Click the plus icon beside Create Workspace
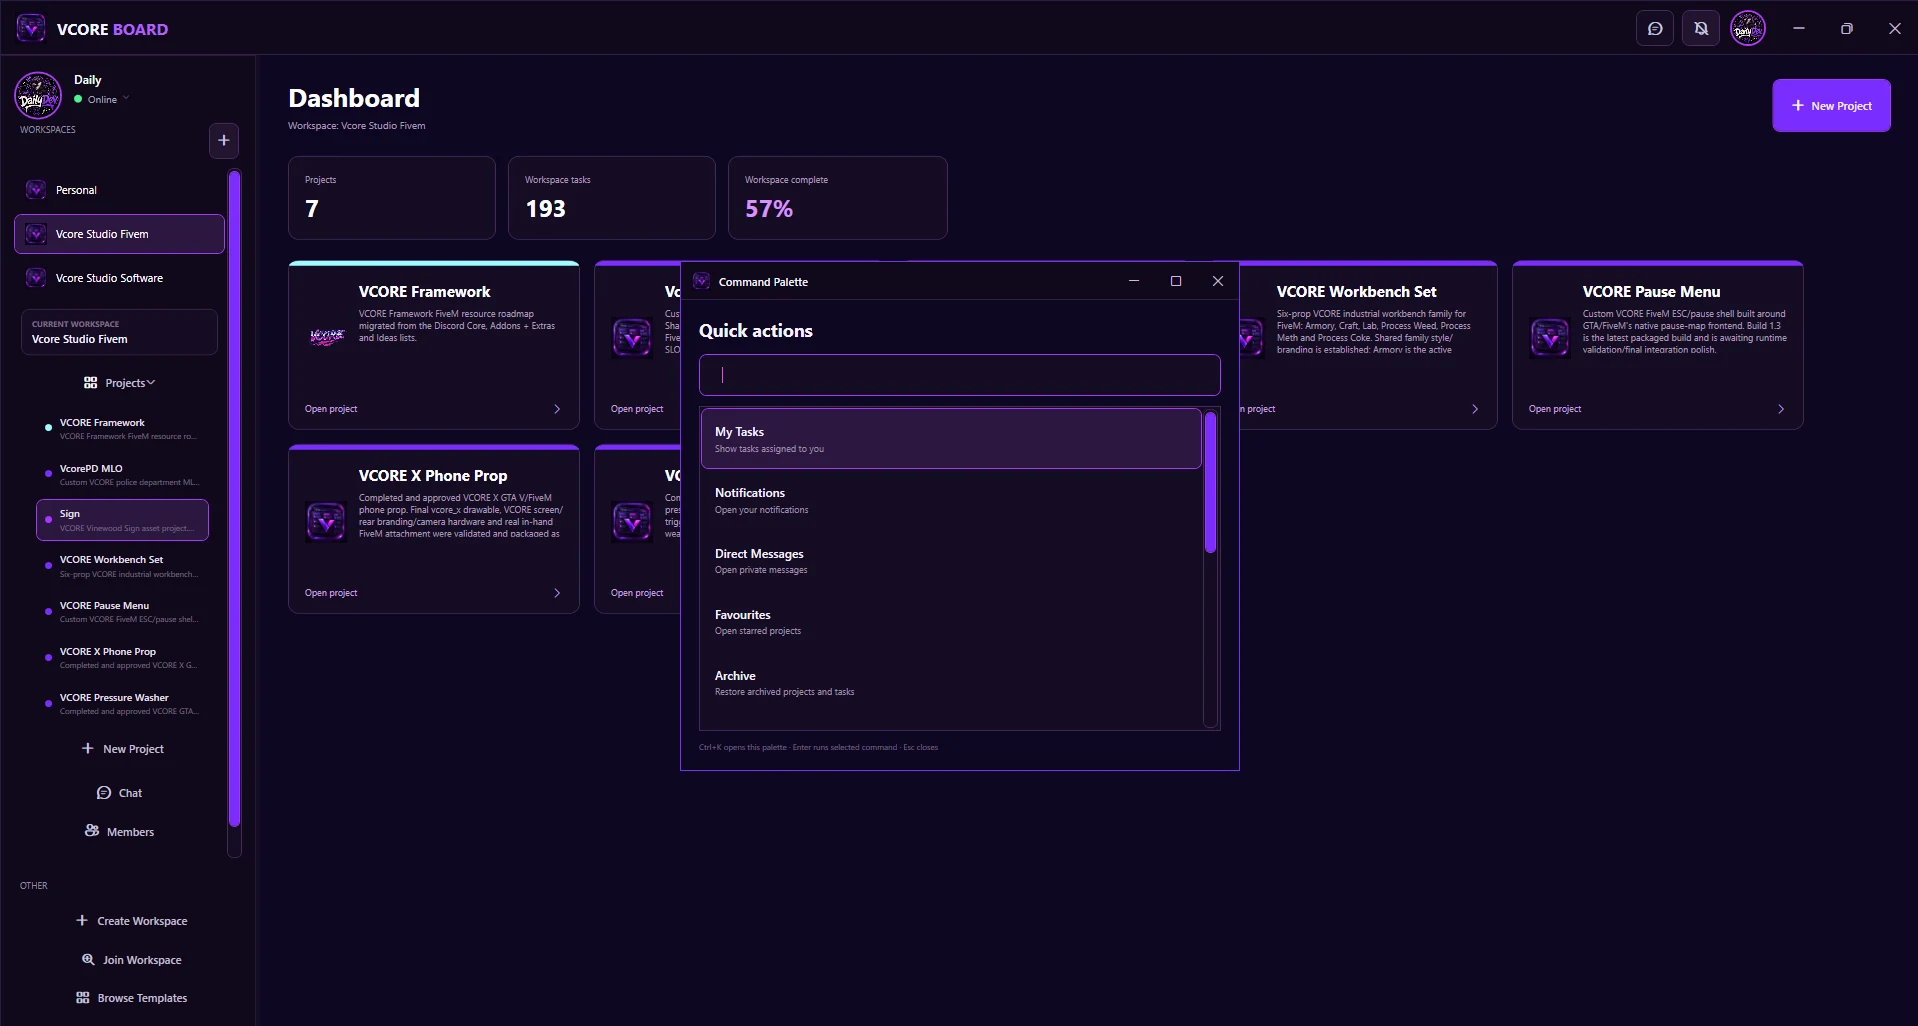Screen dimensions: 1918x1026 point(82,921)
